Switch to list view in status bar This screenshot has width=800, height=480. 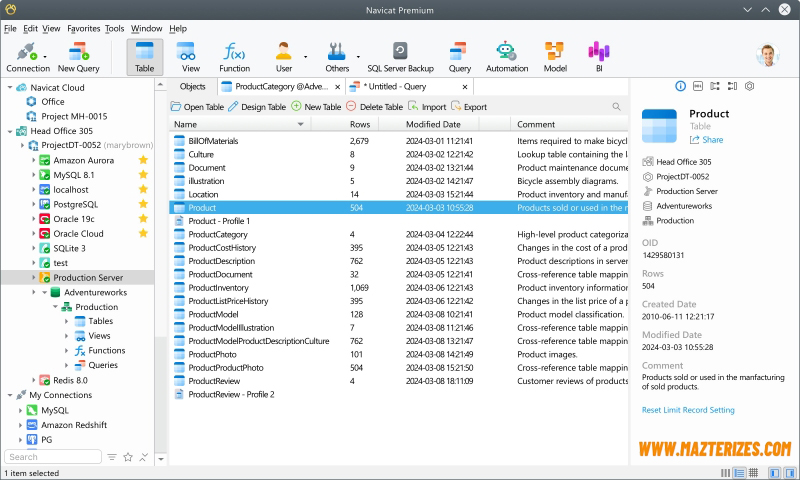point(724,473)
